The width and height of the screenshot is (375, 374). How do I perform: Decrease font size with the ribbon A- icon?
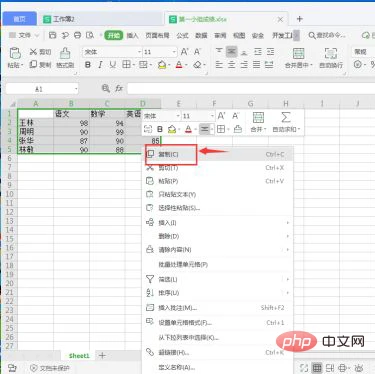pos(197,52)
